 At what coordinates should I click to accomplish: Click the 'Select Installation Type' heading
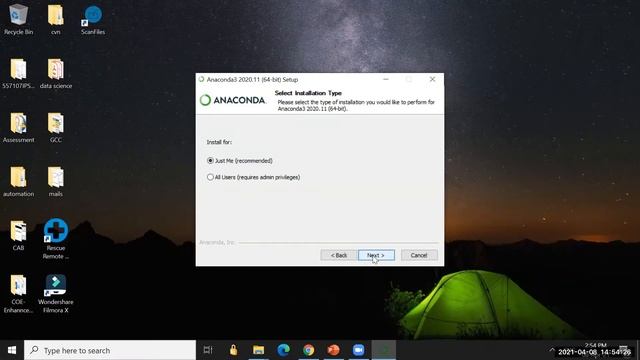pos(308,93)
